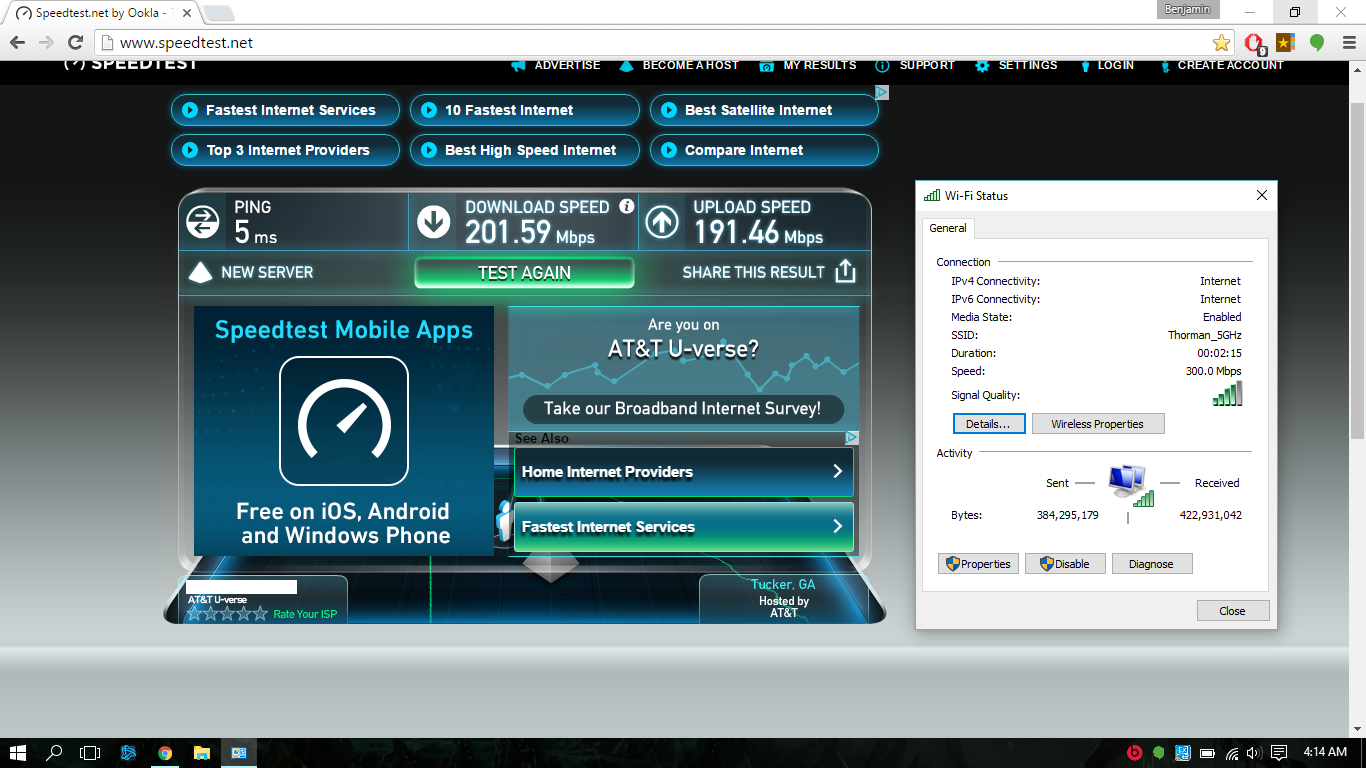Click the ping swap arrows icon

click(x=203, y=222)
